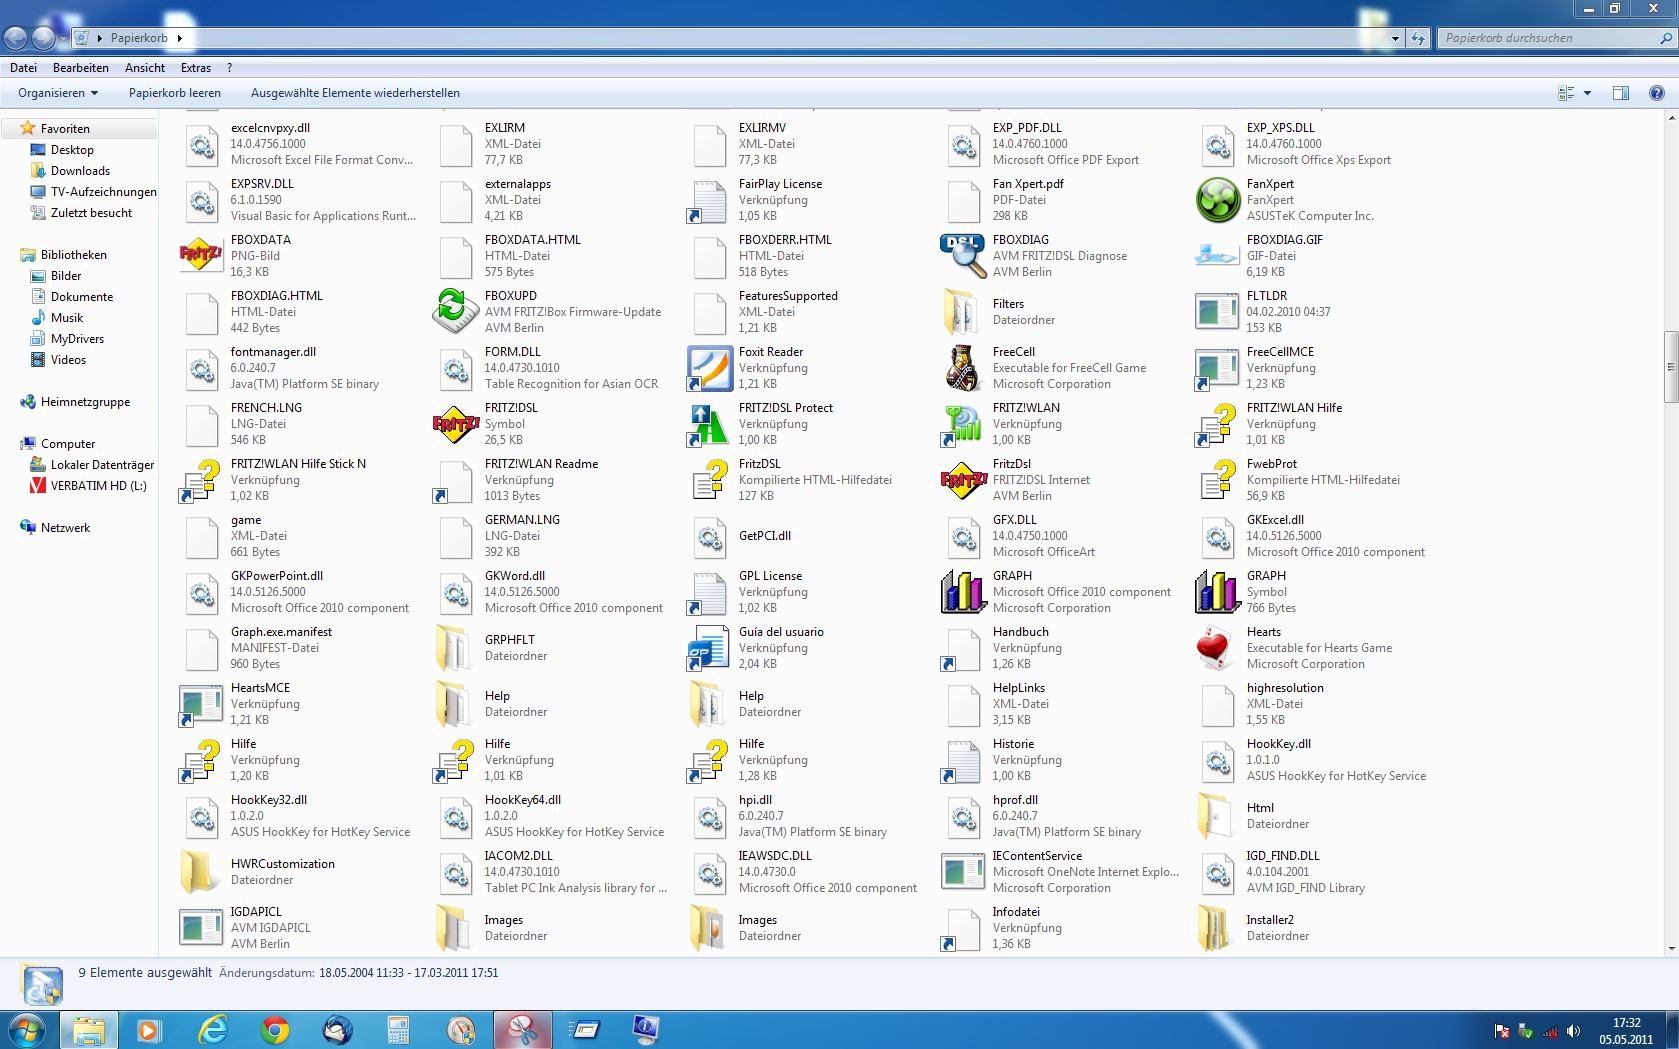
Task: Select the FritzDsl FRITZ!DSL Internet icon
Action: point(963,480)
